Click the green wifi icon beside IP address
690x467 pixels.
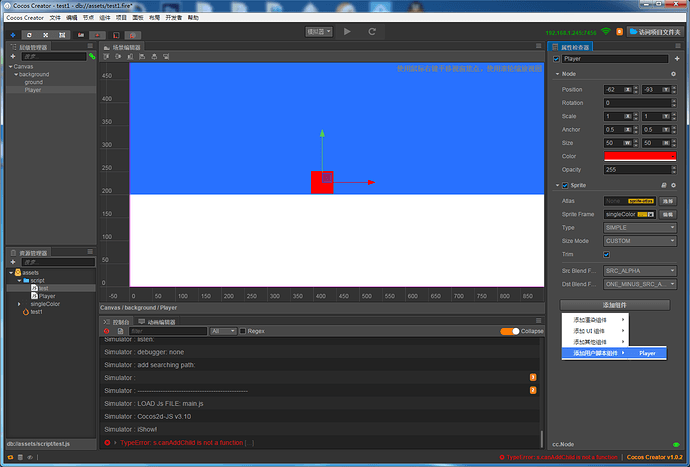tap(606, 31)
